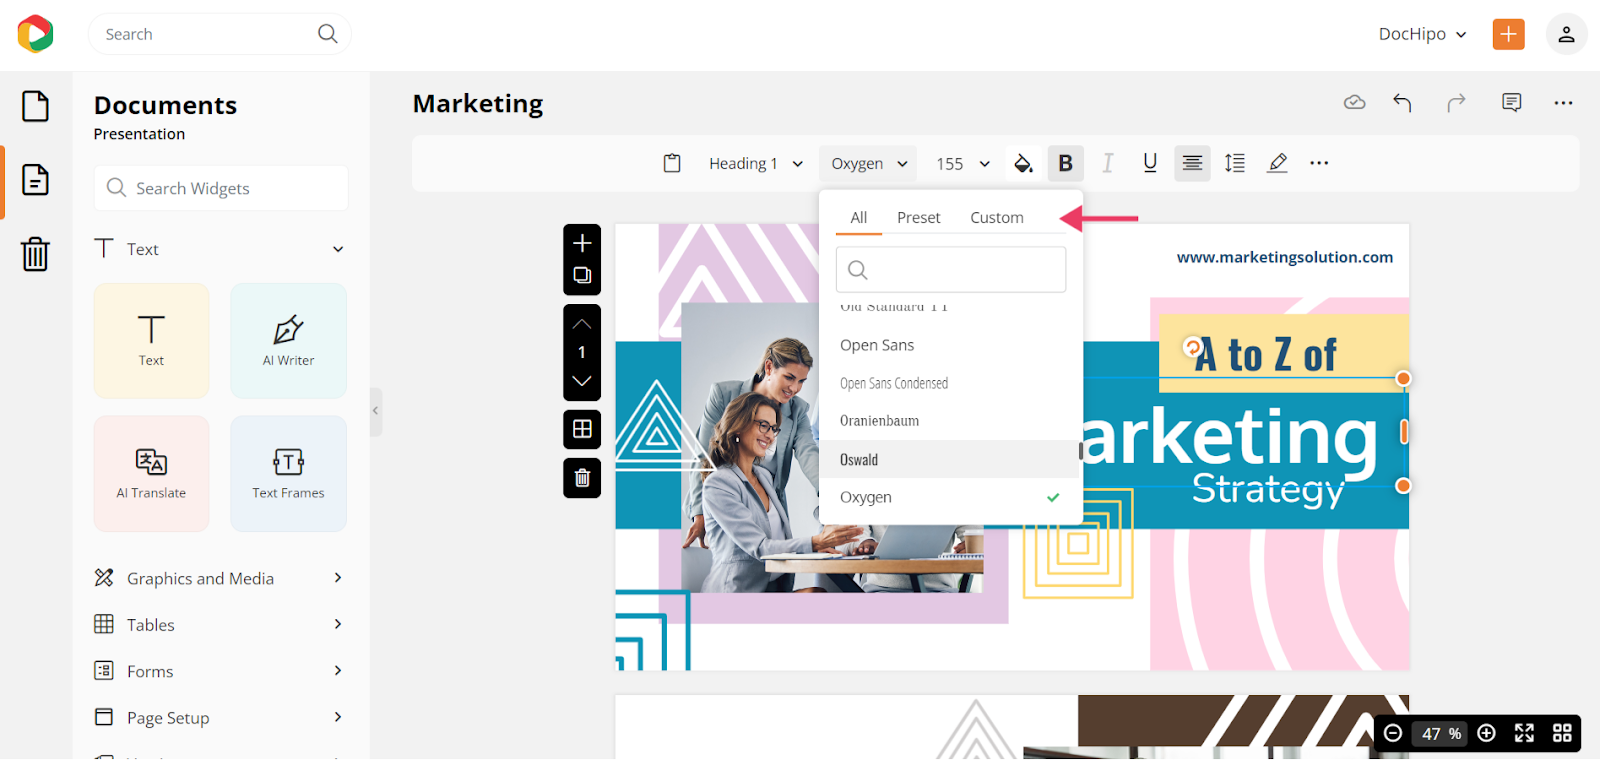Click the font search field
Image resolution: width=1600 pixels, height=760 pixels.
pos(951,269)
